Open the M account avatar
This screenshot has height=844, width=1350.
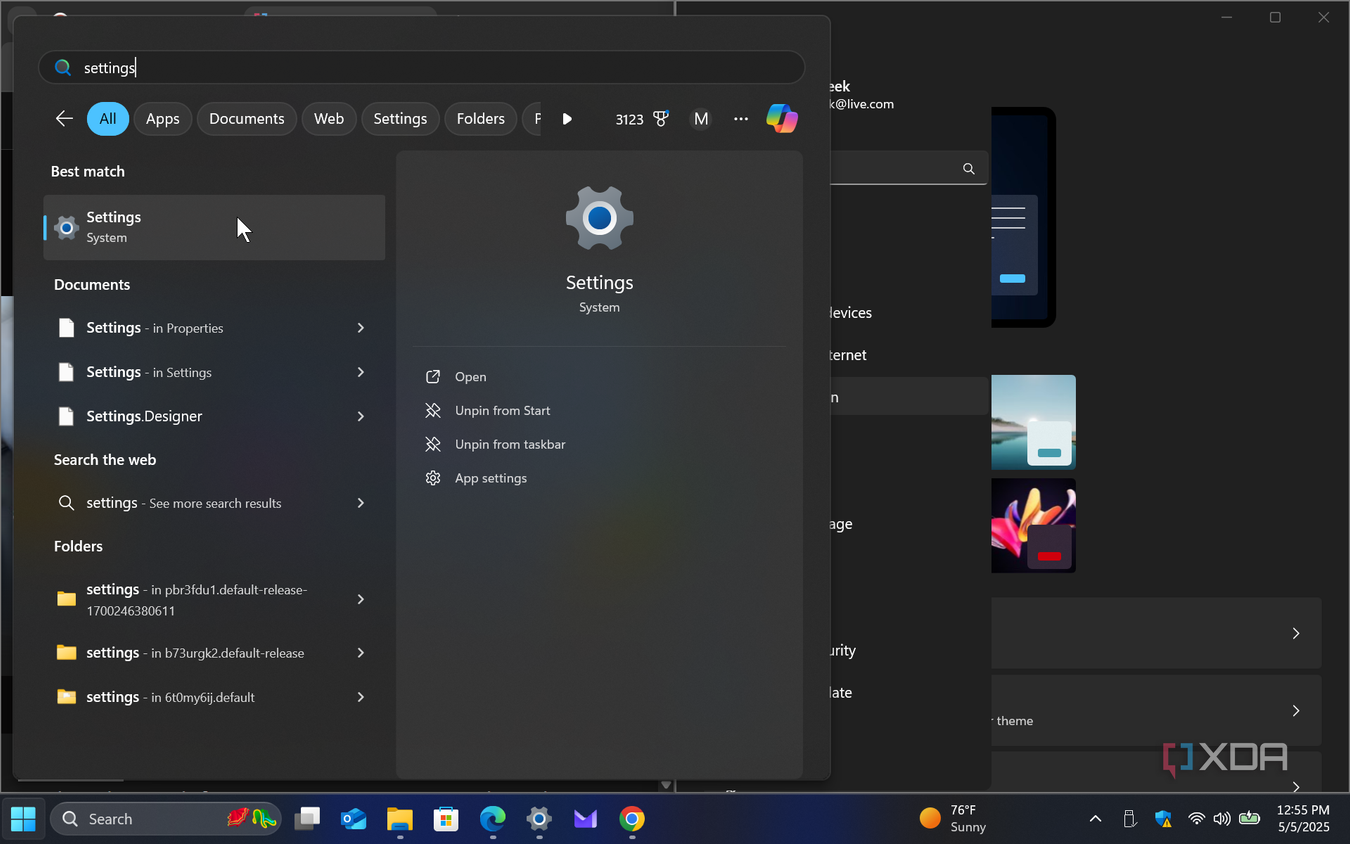(x=701, y=119)
